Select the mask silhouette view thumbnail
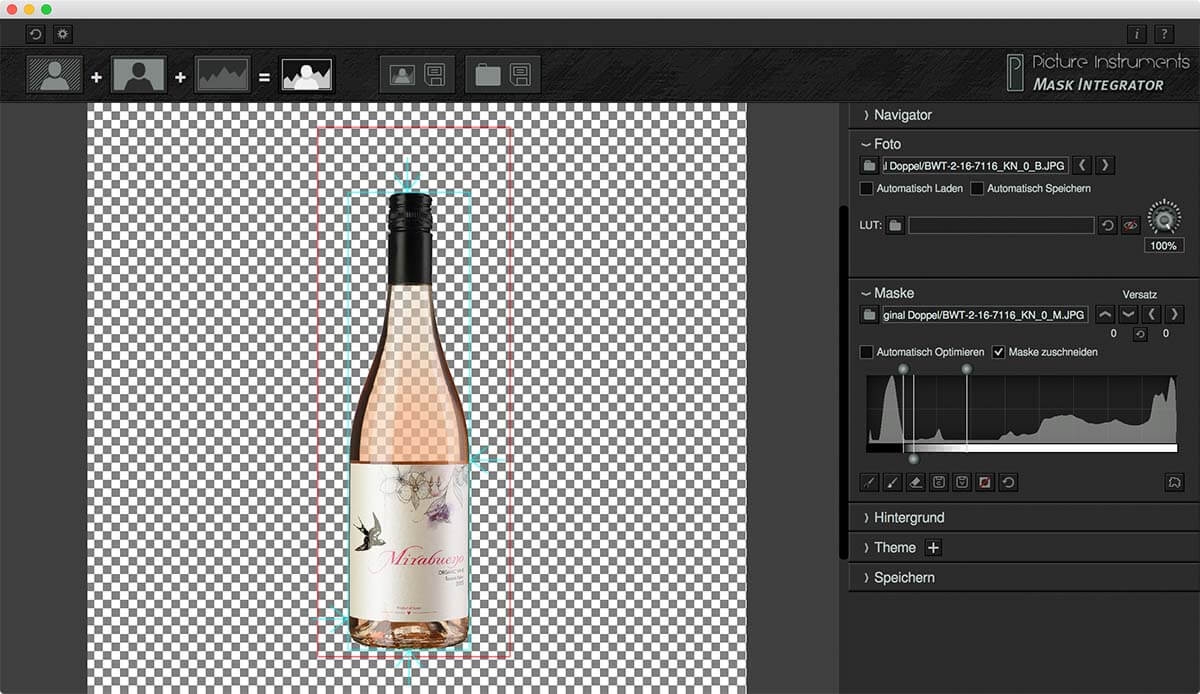This screenshot has height=694, width=1200. pos(138,75)
